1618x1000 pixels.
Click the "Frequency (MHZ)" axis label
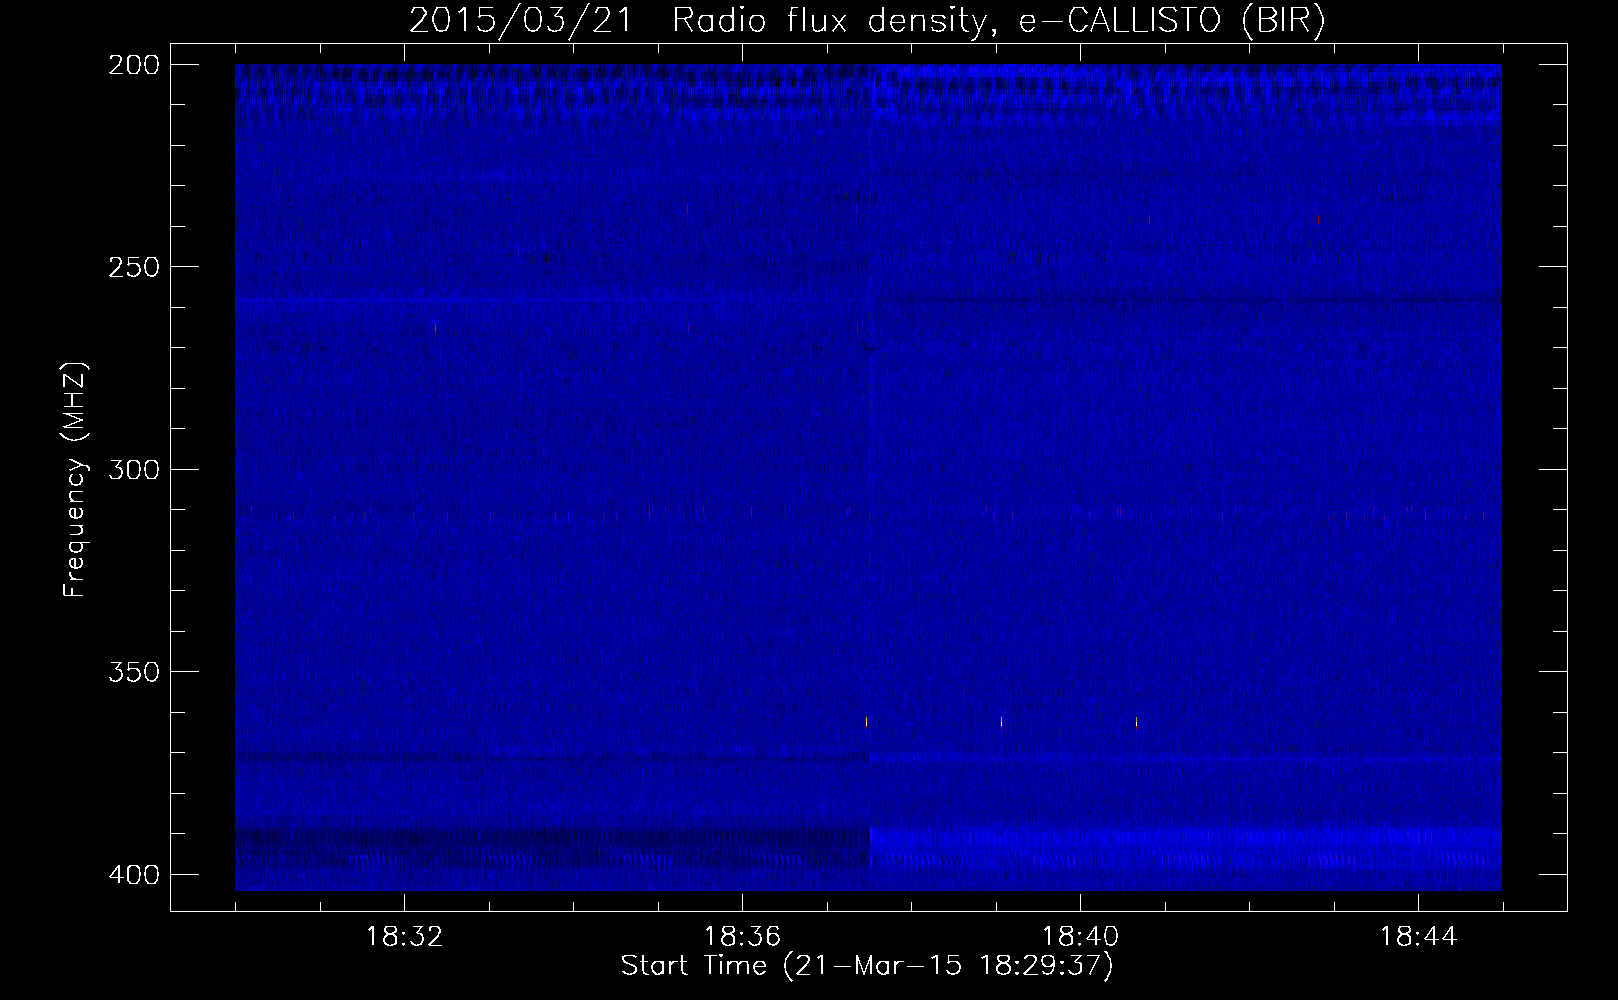[x=75, y=480]
